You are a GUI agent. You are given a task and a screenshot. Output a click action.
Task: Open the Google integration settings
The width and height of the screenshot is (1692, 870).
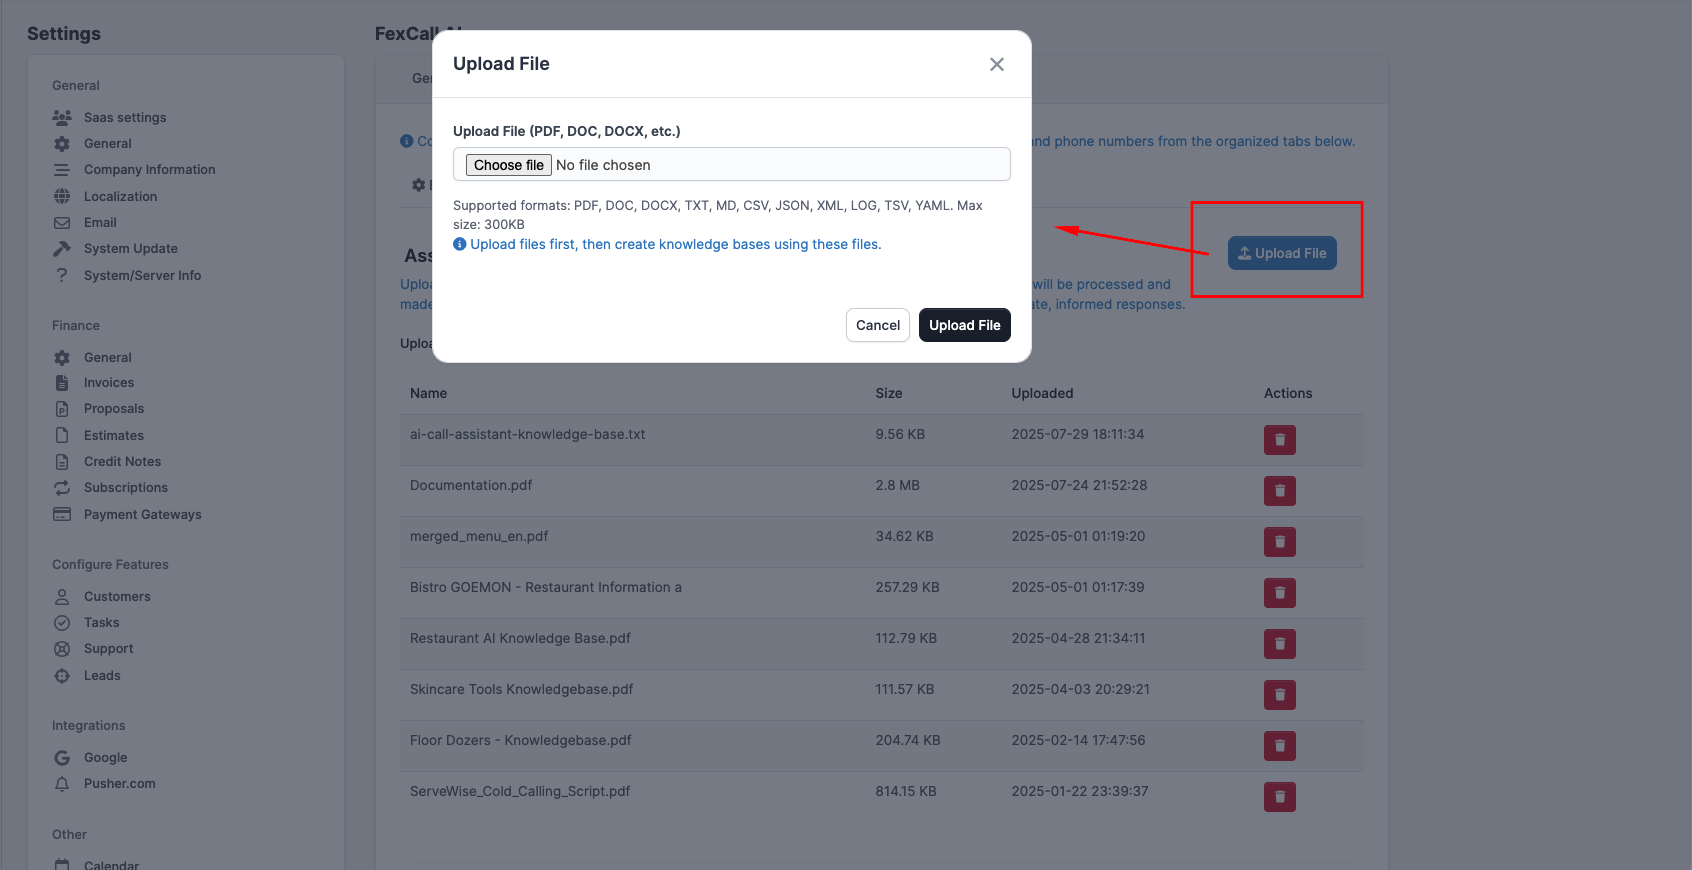[x=105, y=758]
